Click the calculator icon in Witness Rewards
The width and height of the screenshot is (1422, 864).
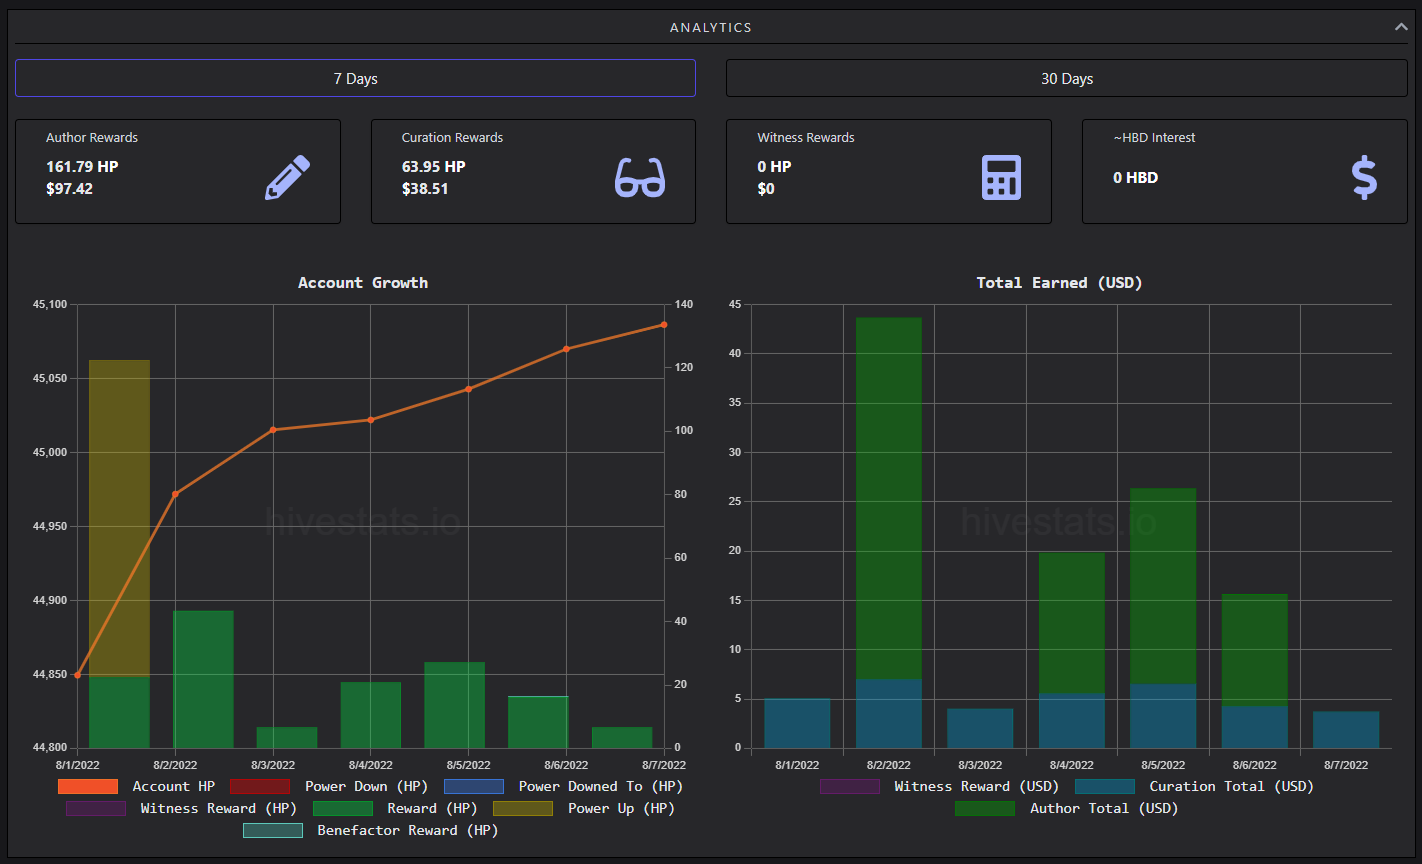(1001, 177)
